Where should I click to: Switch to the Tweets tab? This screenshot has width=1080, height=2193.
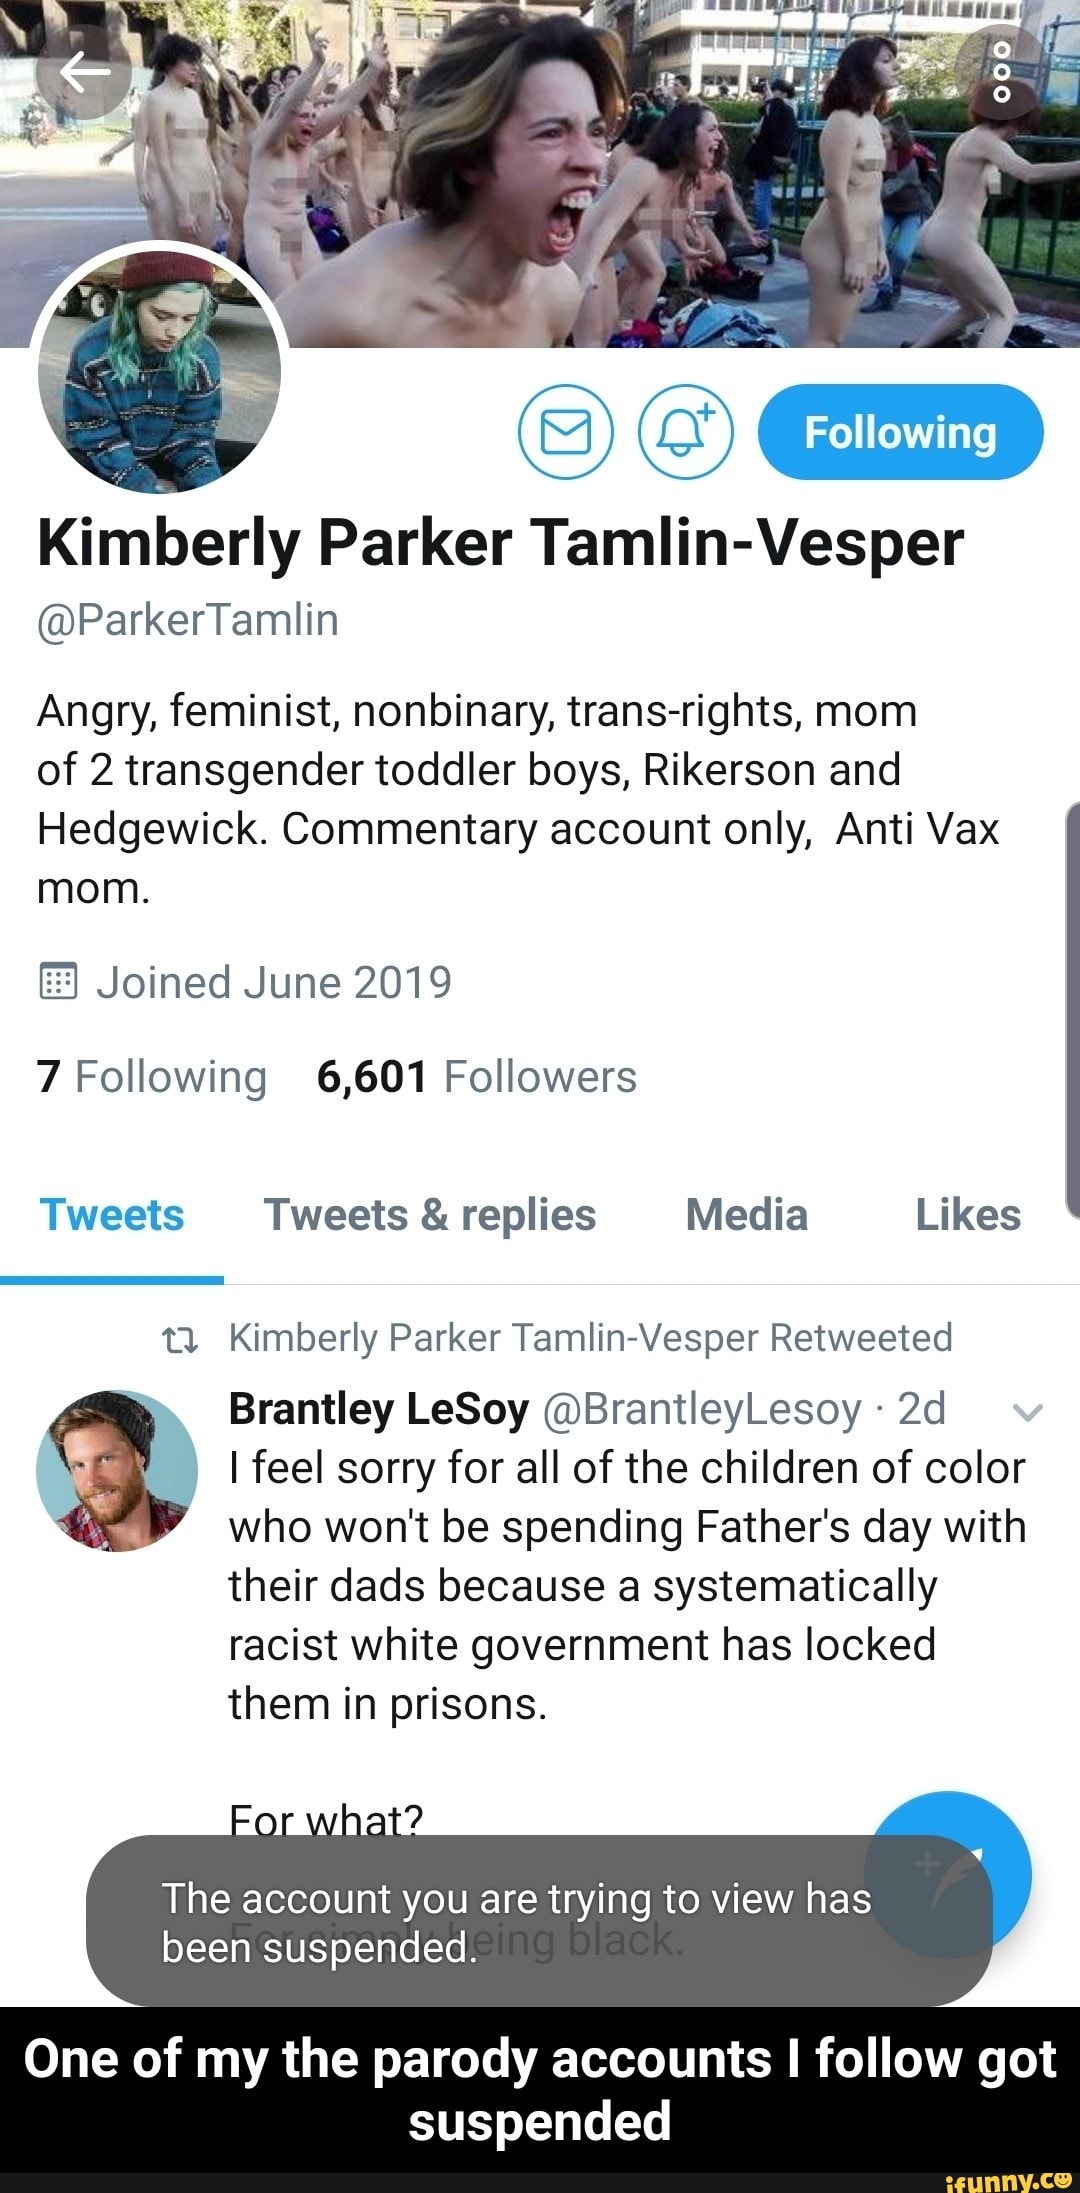click(x=112, y=1216)
